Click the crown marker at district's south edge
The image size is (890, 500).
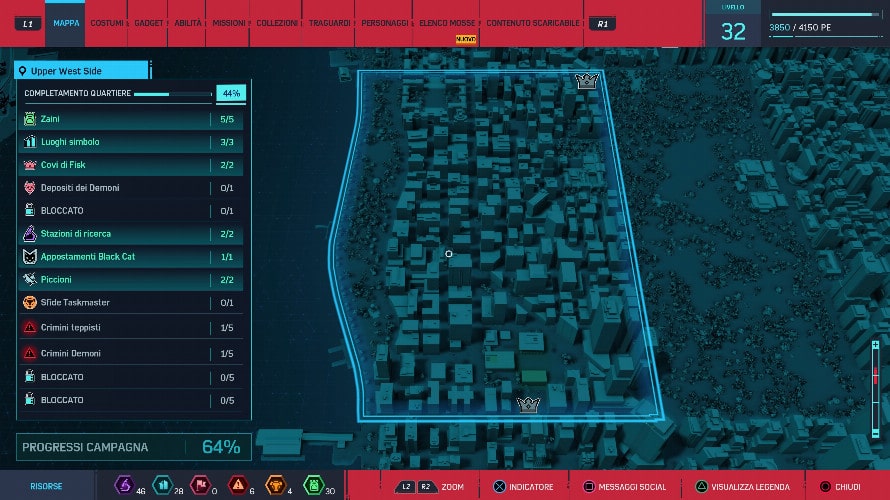pyautogui.click(x=528, y=404)
